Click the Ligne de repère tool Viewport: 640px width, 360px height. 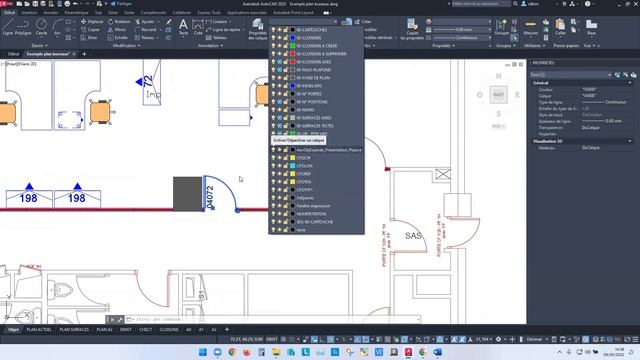tap(224, 29)
